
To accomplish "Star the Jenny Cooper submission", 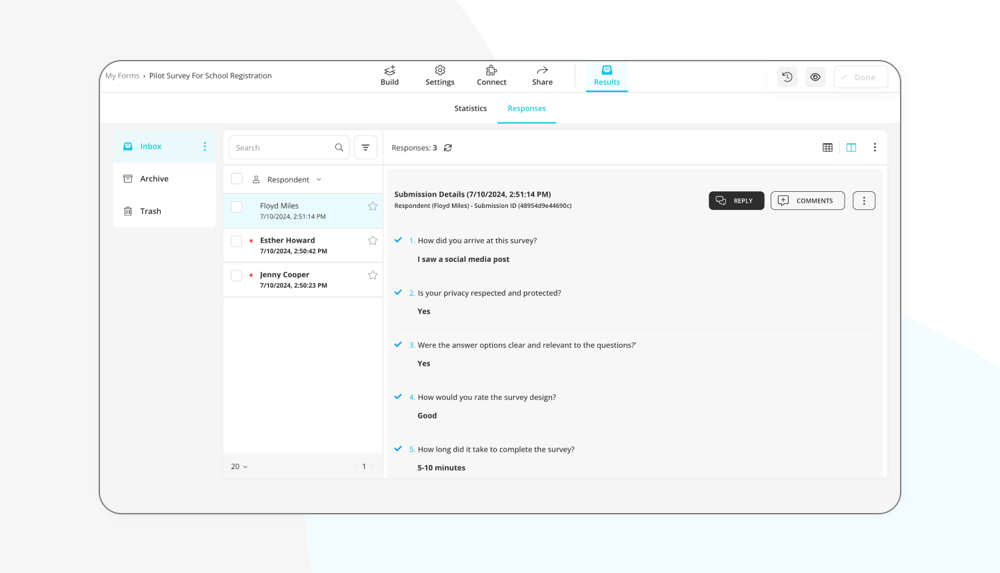I will pos(372,275).
